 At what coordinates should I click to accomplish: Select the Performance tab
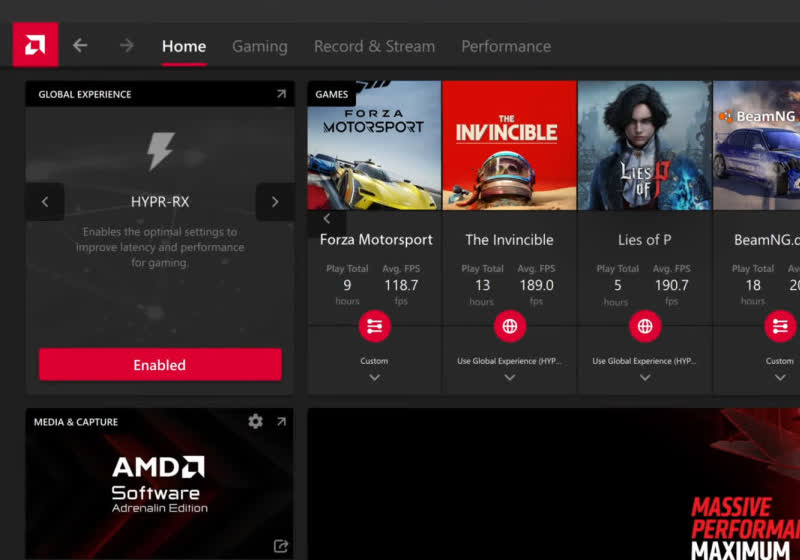click(x=505, y=46)
